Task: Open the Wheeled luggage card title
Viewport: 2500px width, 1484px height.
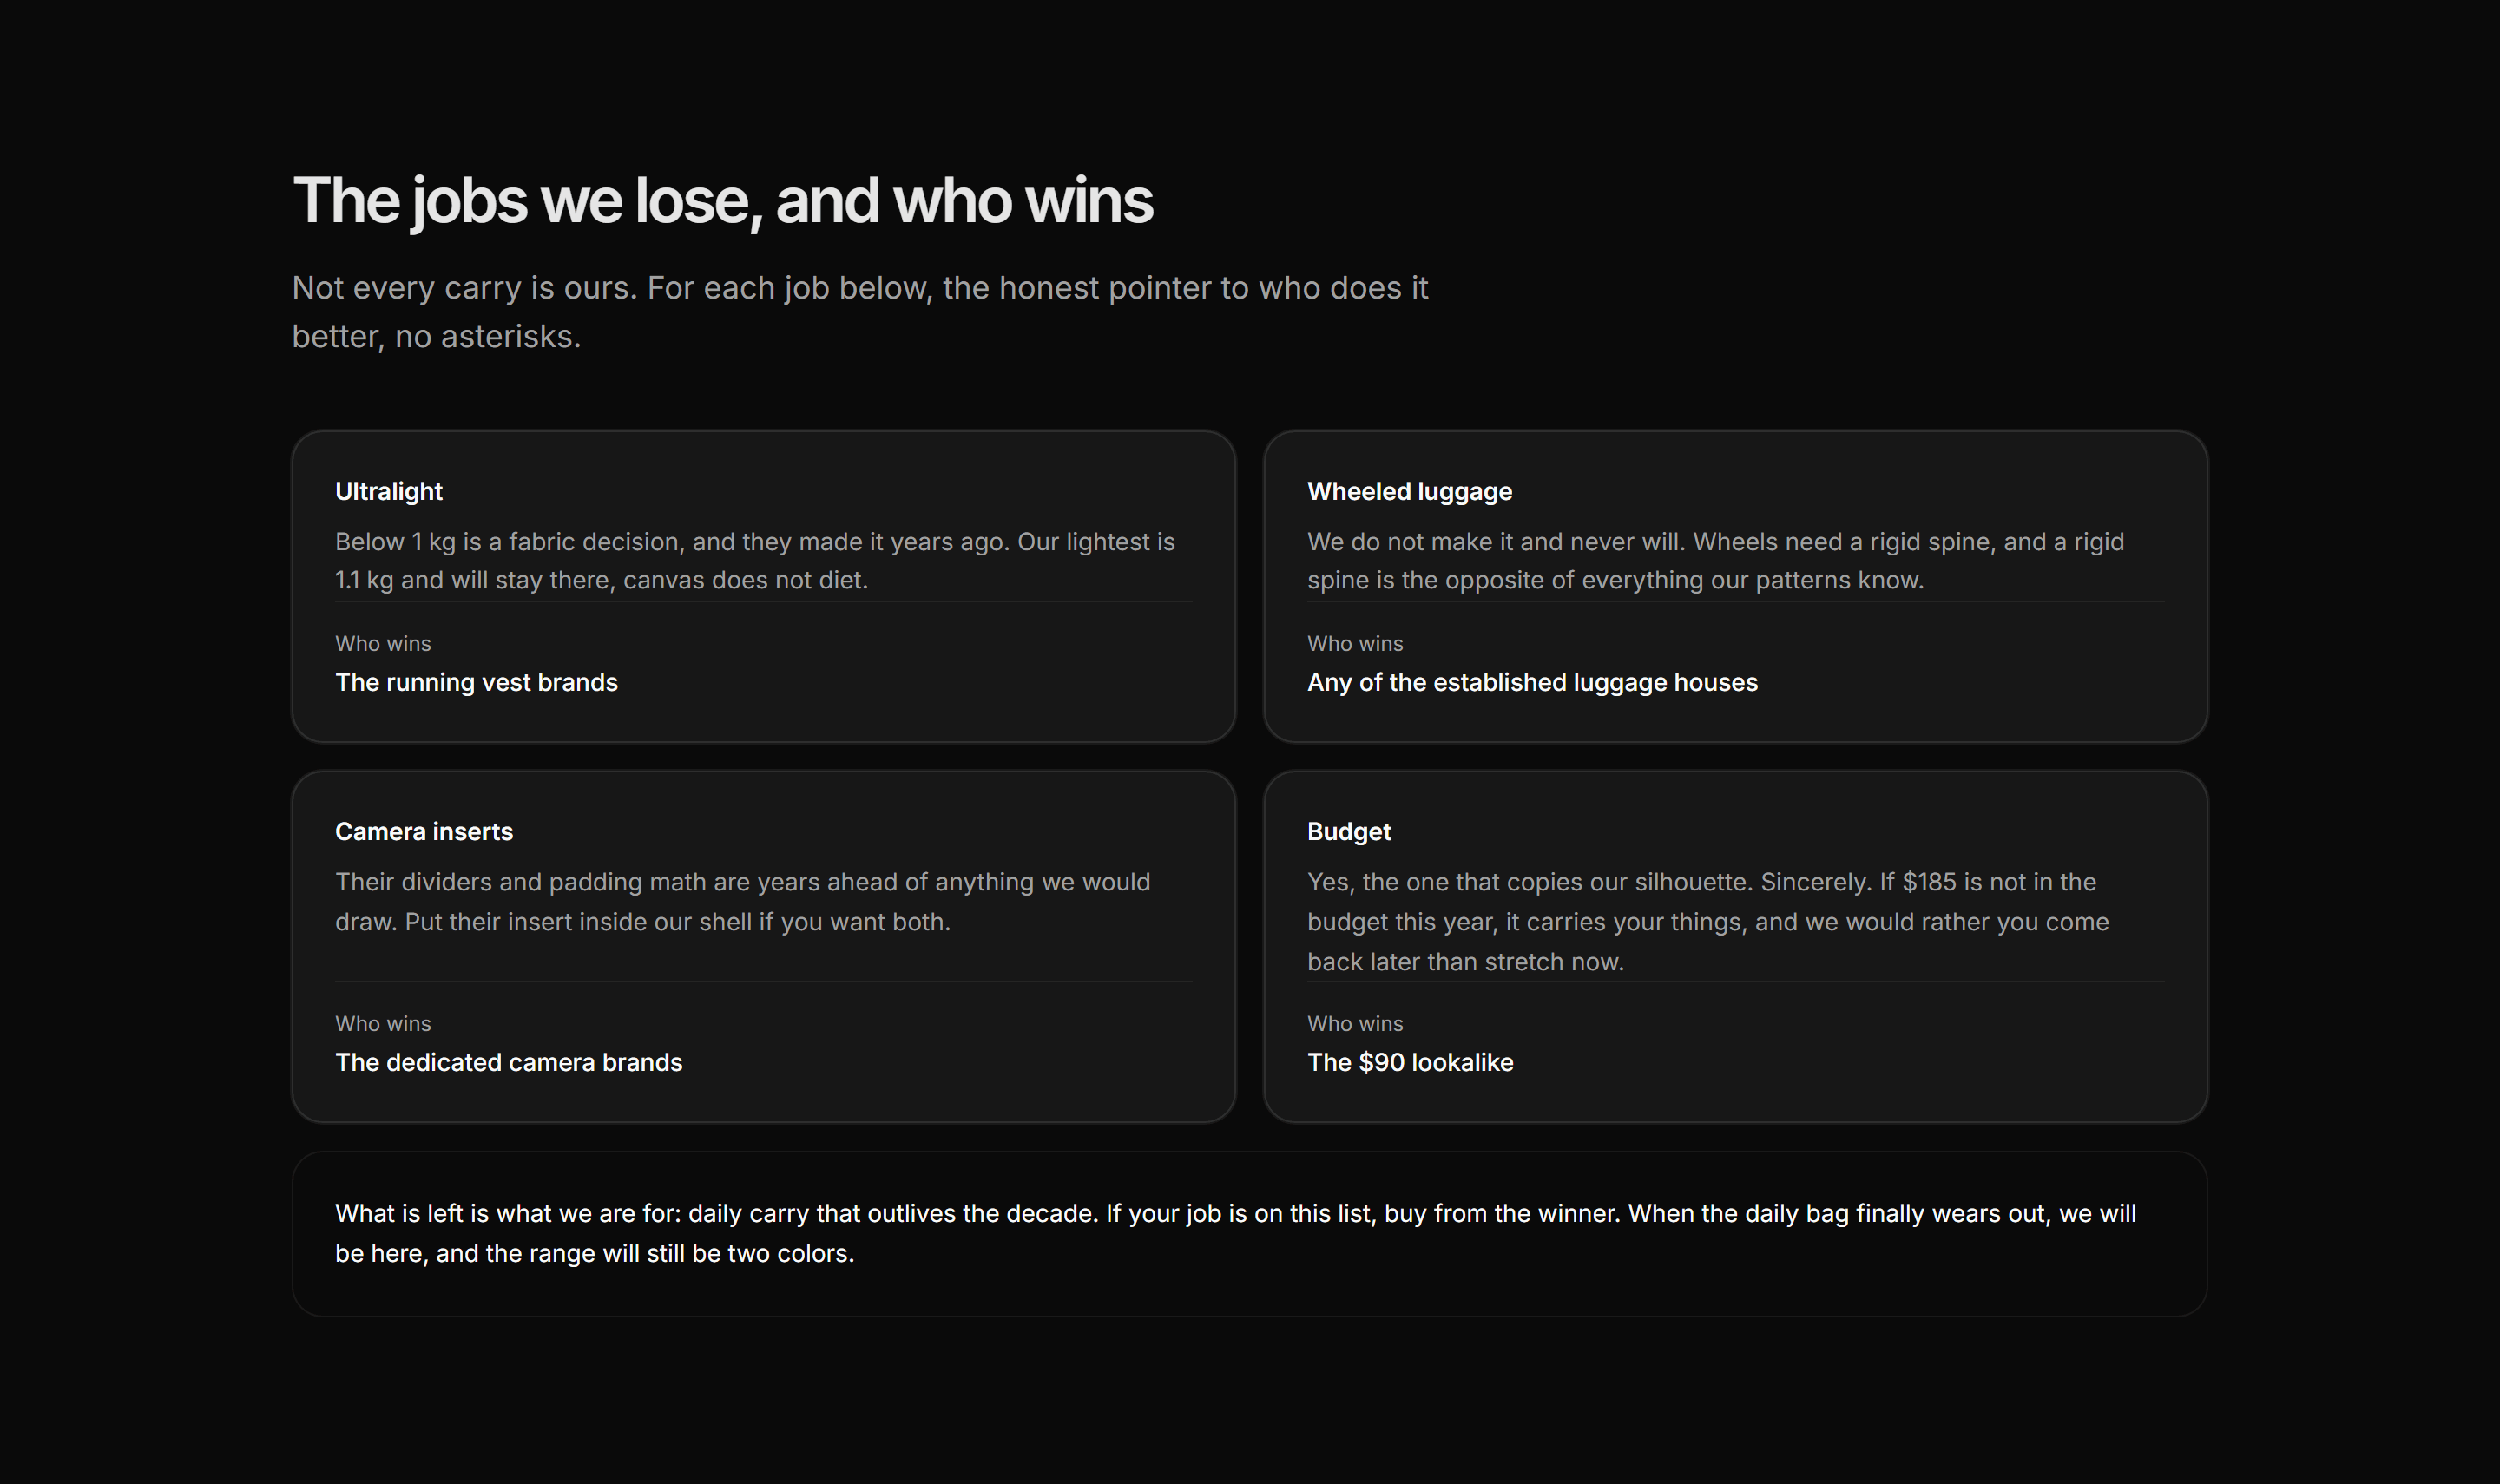Action: [x=1409, y=491]
